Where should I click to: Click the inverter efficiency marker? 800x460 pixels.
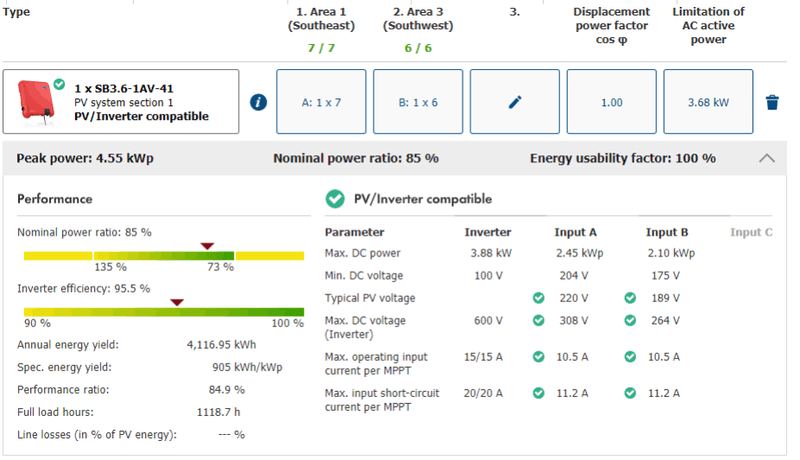point(177,302)
